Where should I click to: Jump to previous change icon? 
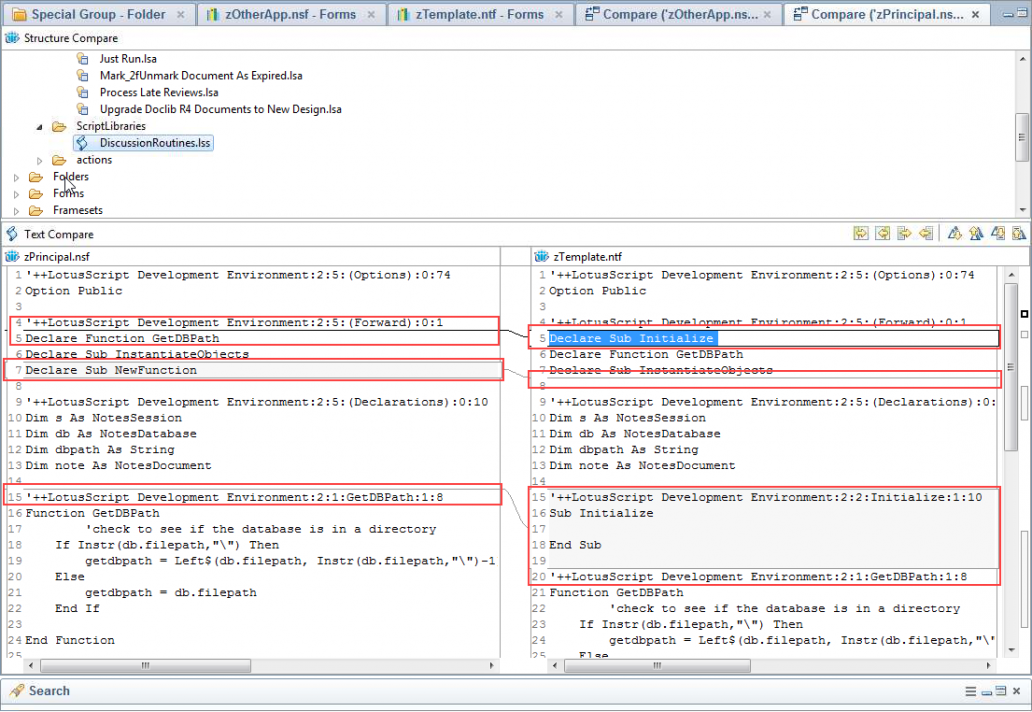[x=1018, y=234]
